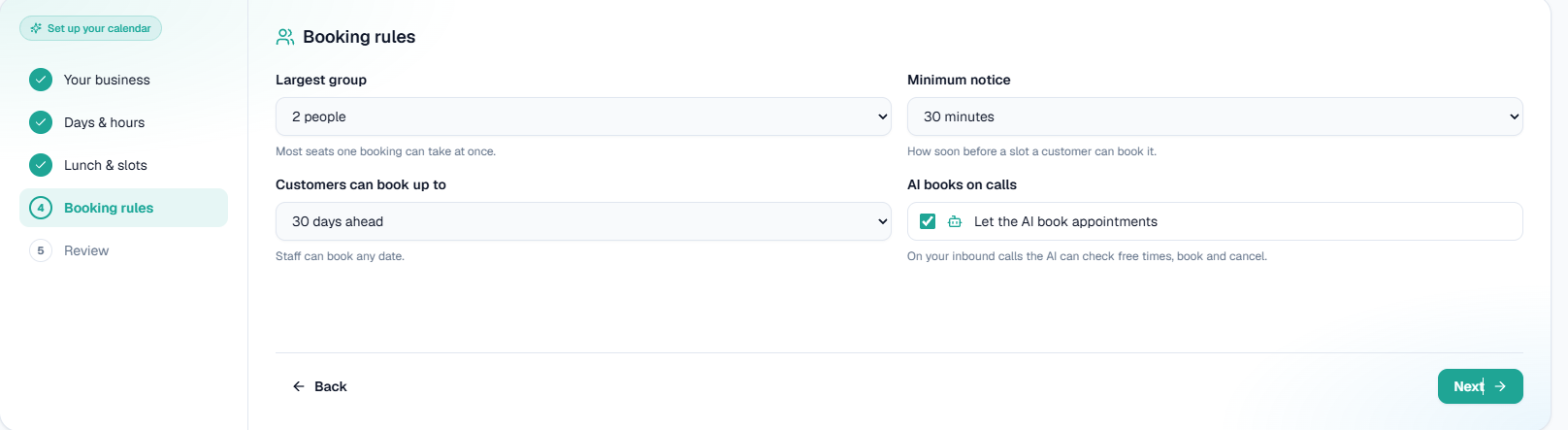Click hint about AI on inbound calls
The image size is (1568, 430).
1088,256
